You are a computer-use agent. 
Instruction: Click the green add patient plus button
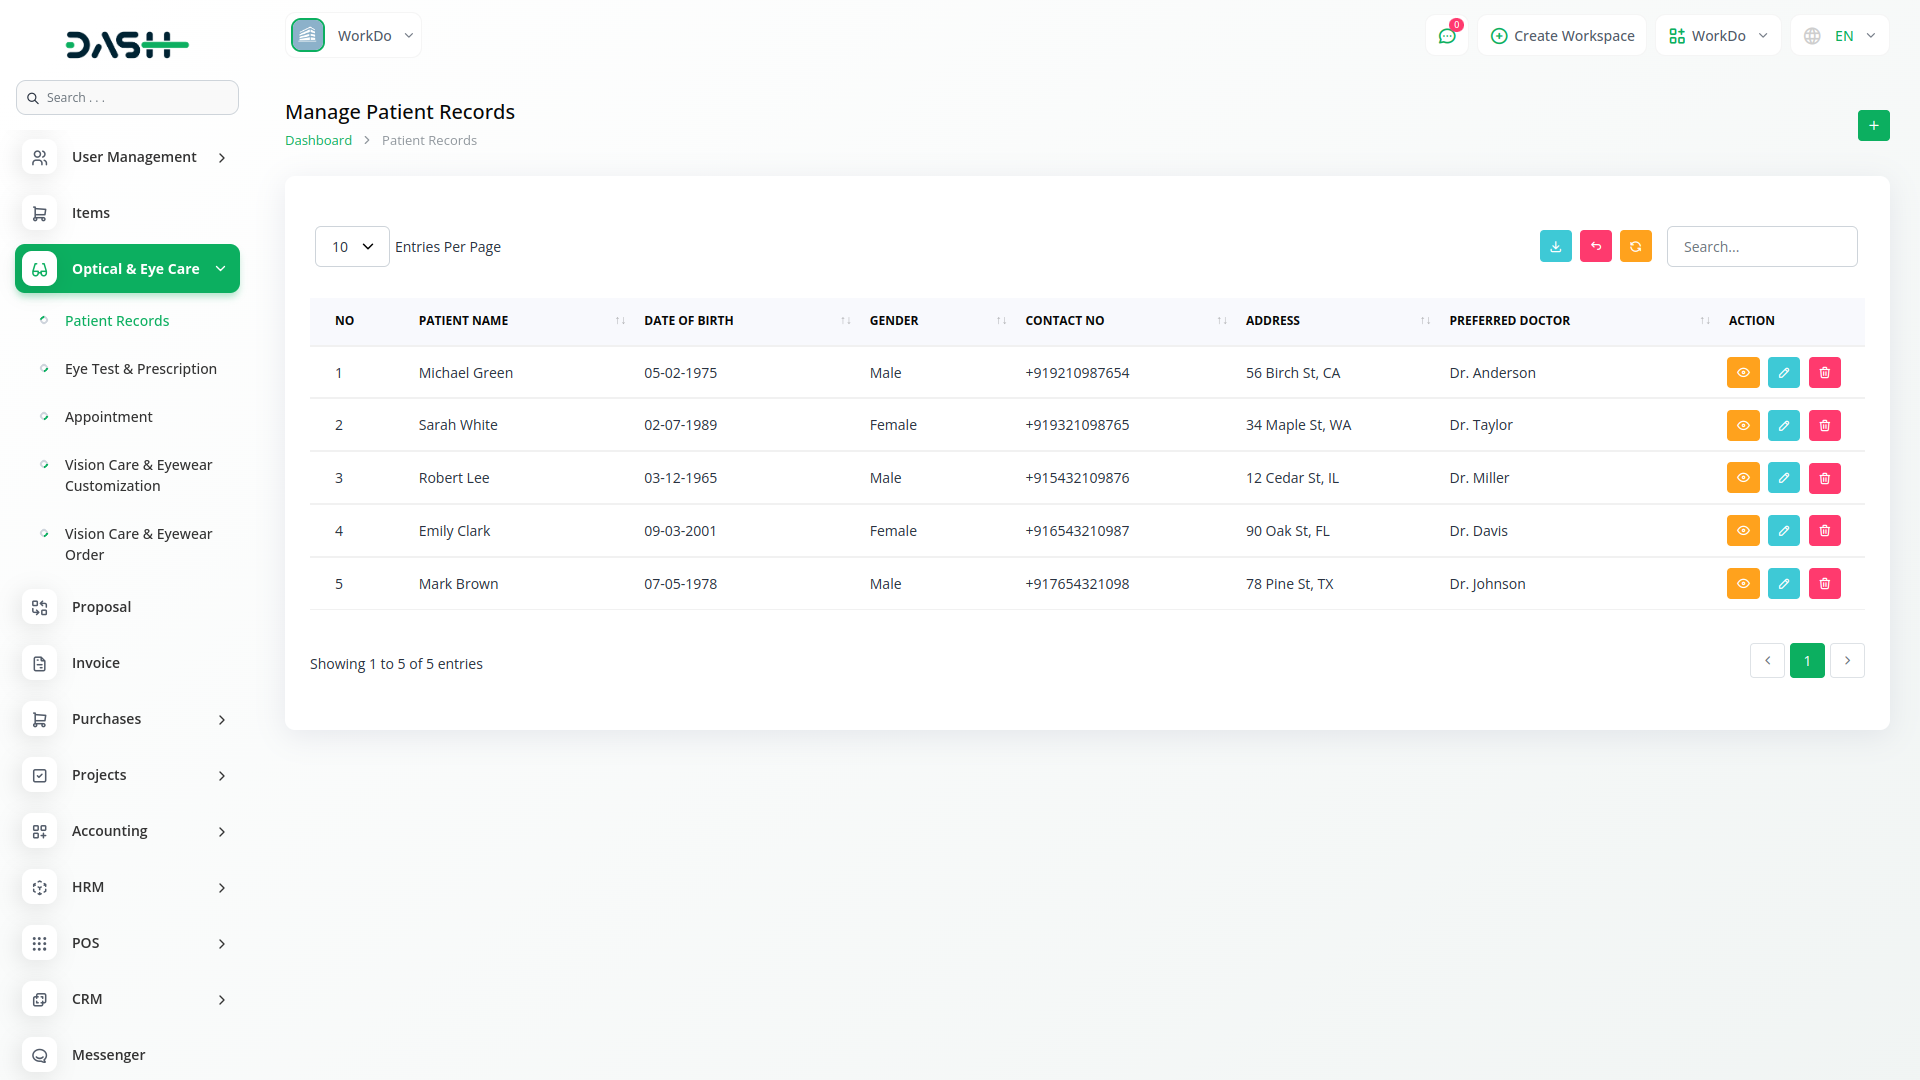(1873, 125)
